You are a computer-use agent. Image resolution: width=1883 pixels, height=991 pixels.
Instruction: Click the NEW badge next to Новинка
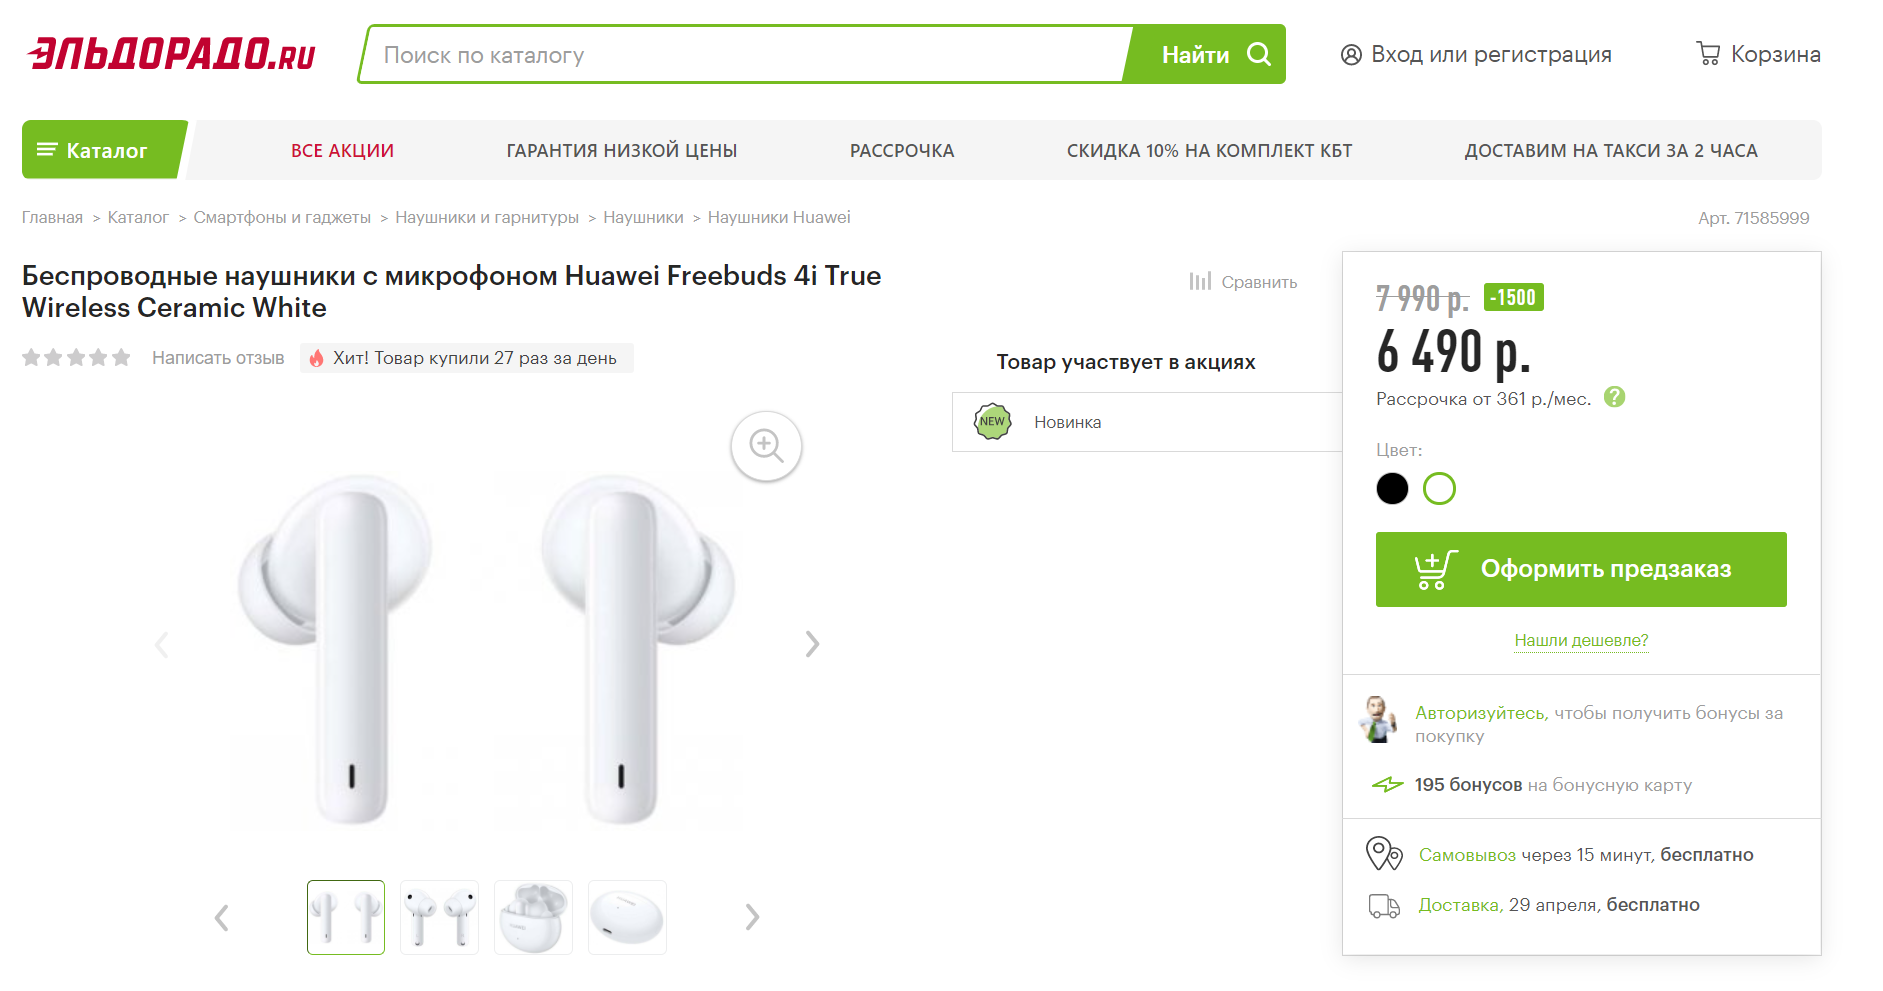pos(992,422)
